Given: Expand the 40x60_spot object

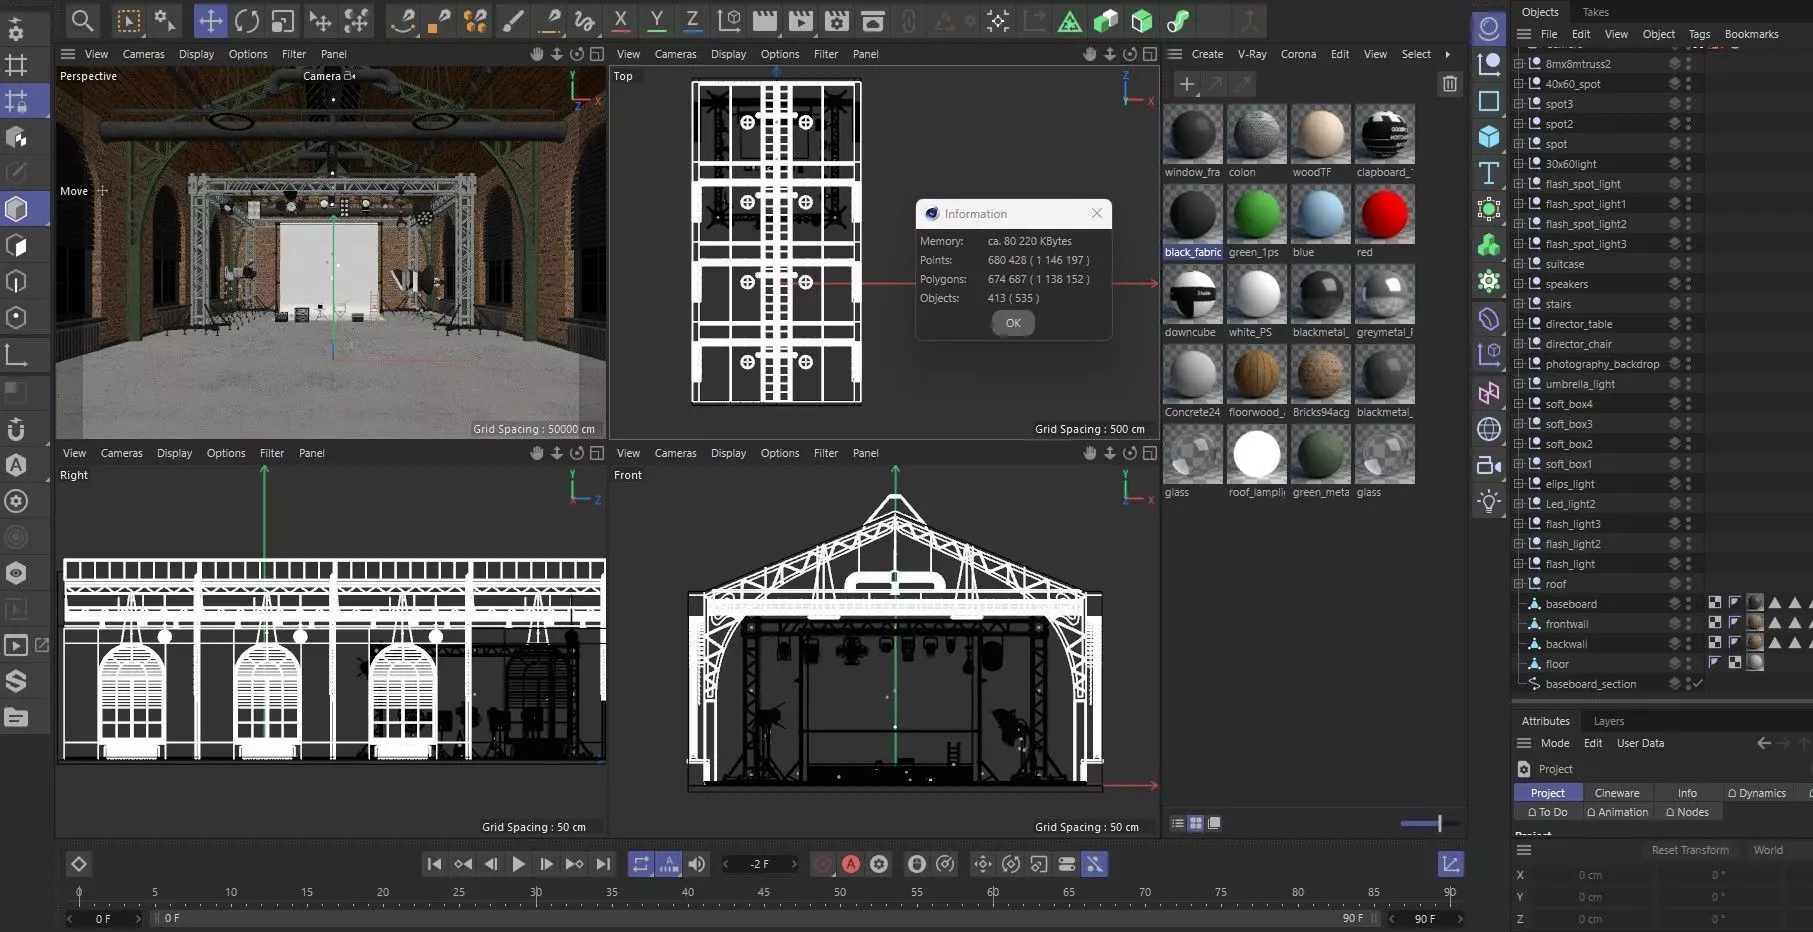Looking at the screenshot, I should point(1518,84).
